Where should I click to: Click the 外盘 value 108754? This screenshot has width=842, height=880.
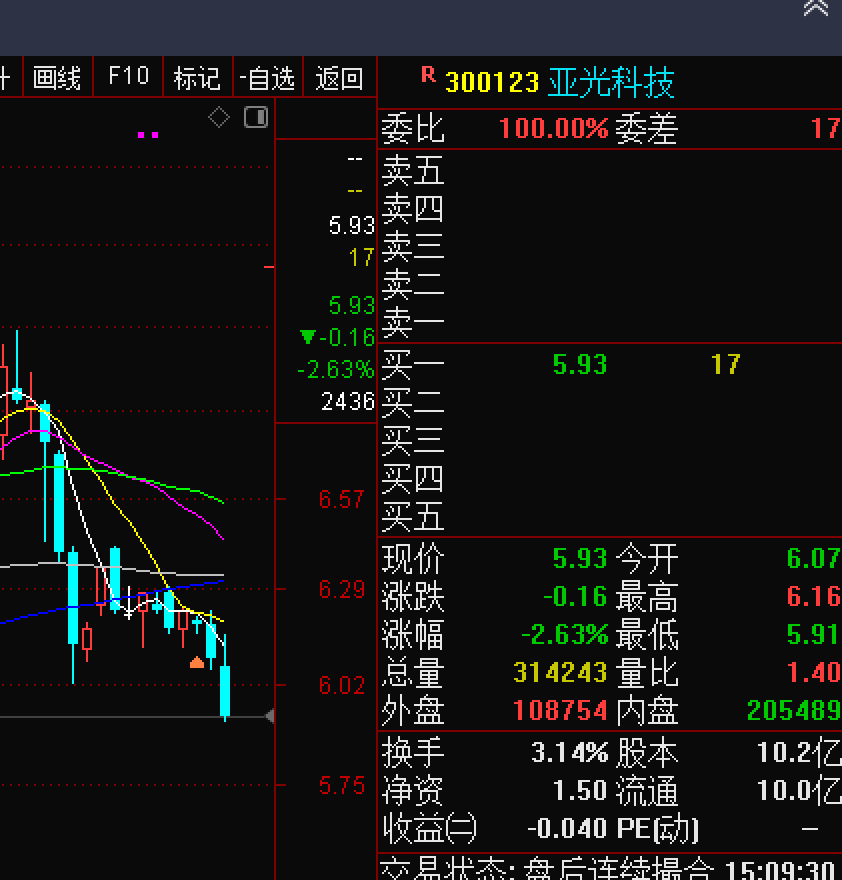560,711
